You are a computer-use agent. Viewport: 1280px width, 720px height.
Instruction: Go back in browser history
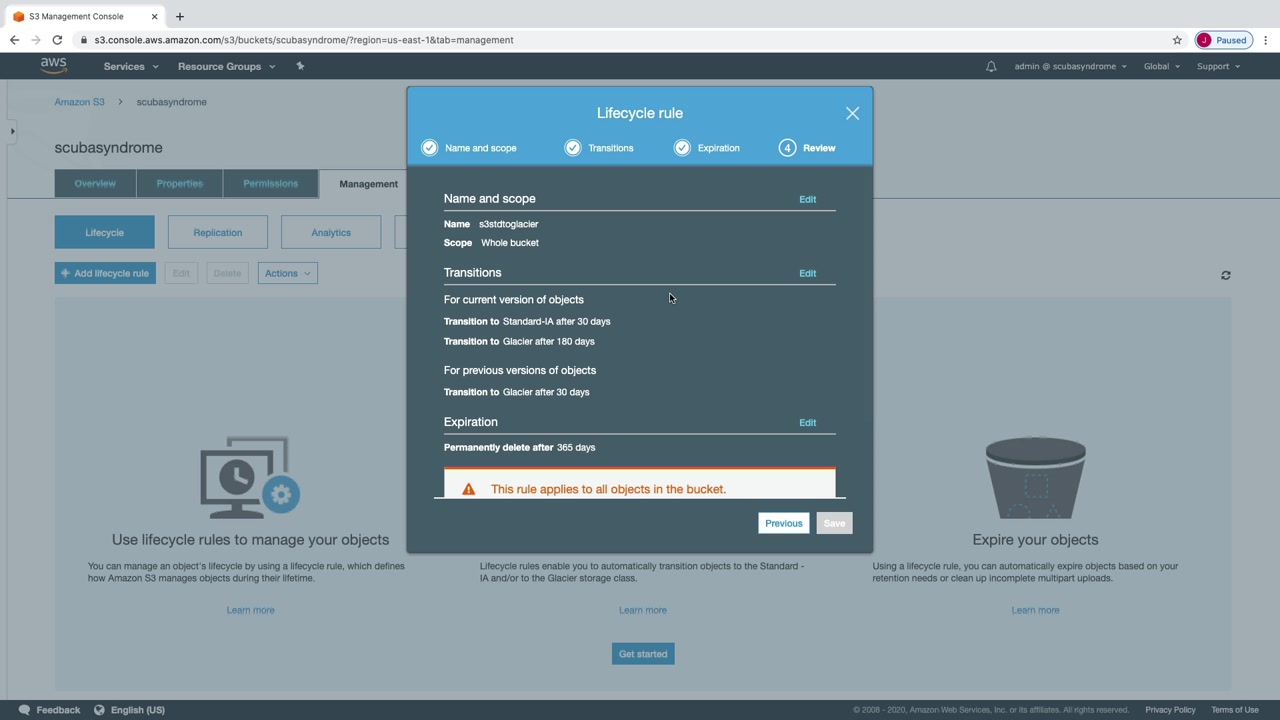pos(14,40)
